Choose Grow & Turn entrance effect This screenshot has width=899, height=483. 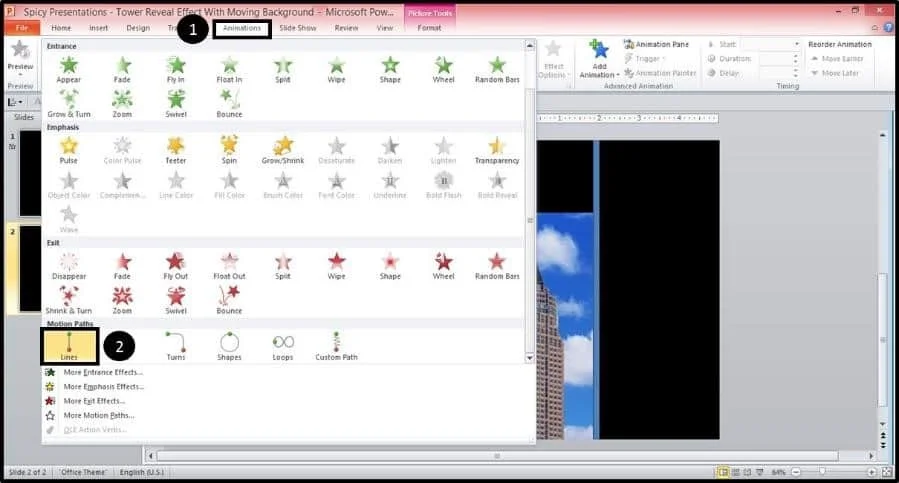click(69, 104)
